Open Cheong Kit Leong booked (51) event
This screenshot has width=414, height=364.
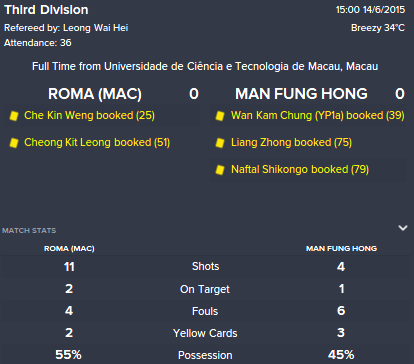(97, 142)
